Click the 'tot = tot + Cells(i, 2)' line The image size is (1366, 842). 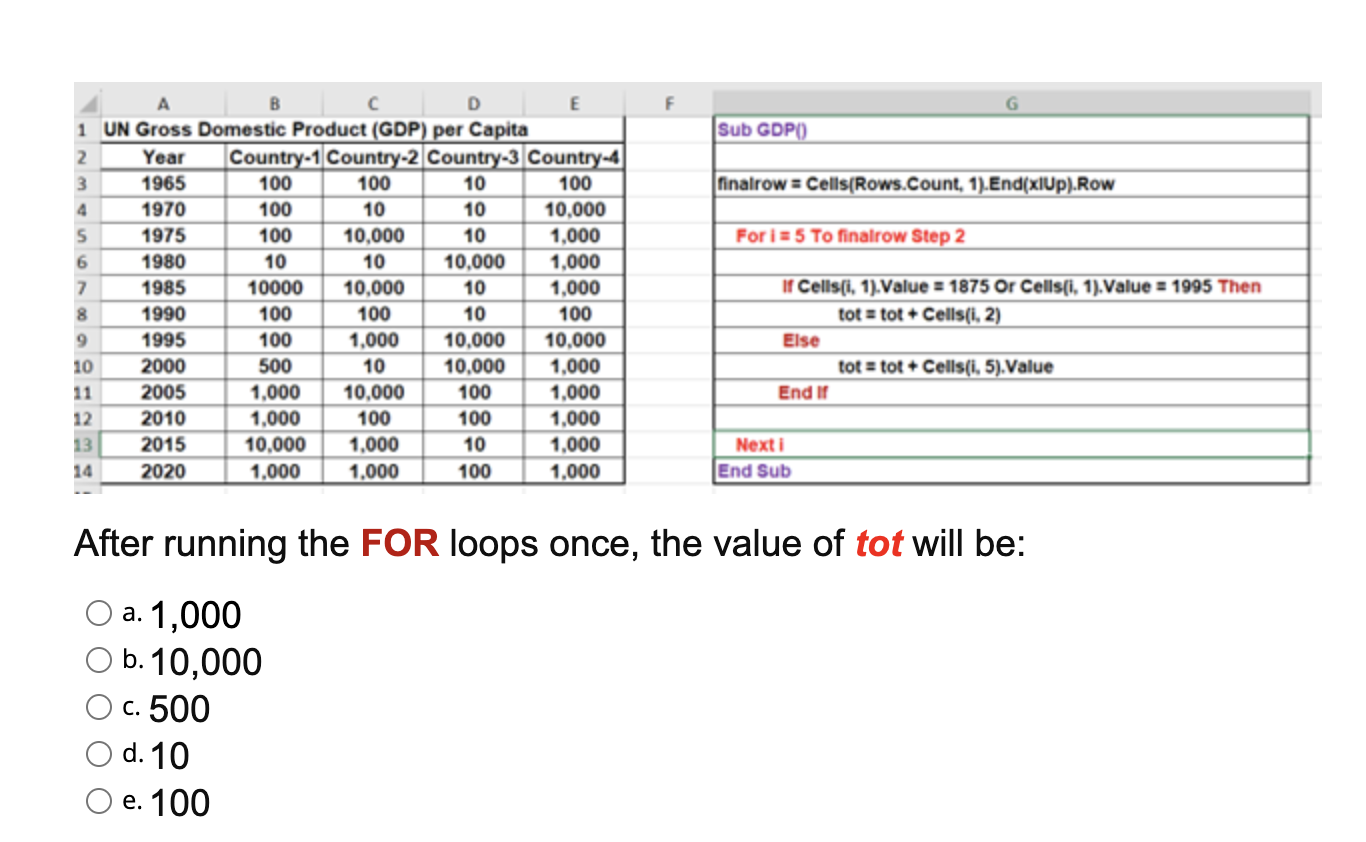(1011, 314)
